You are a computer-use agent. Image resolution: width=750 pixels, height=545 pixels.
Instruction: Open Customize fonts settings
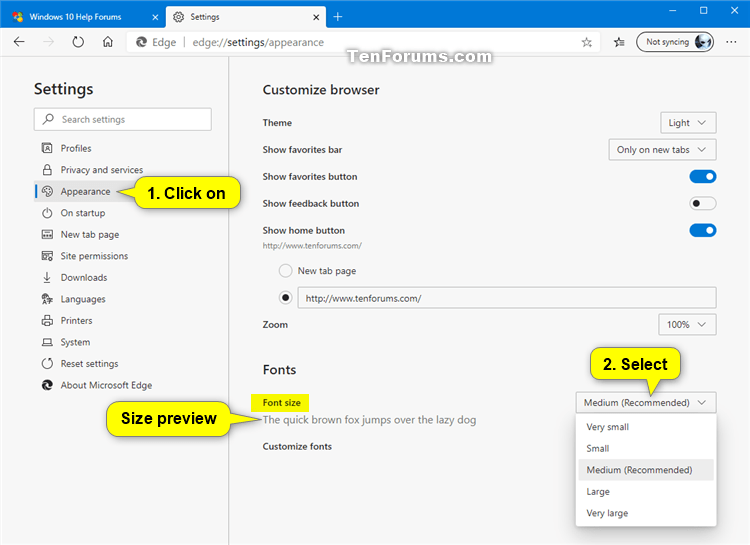tap(297, 446)
